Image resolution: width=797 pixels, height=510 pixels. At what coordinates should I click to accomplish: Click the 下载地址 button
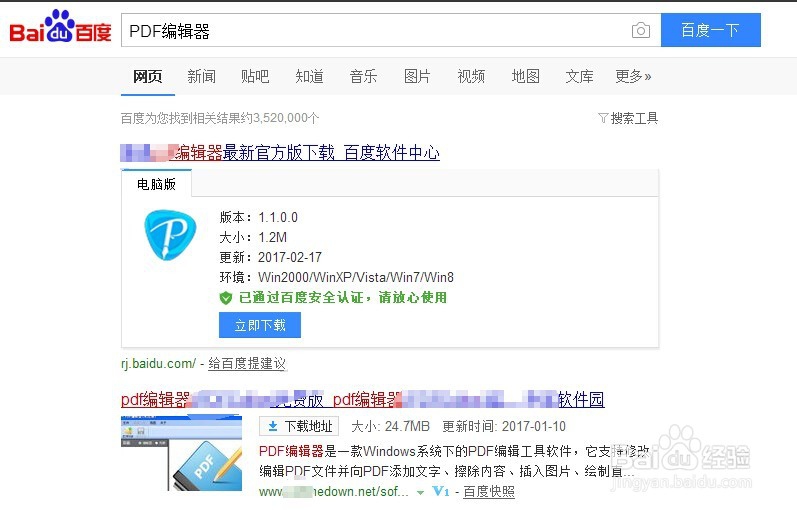coord(299,427)
